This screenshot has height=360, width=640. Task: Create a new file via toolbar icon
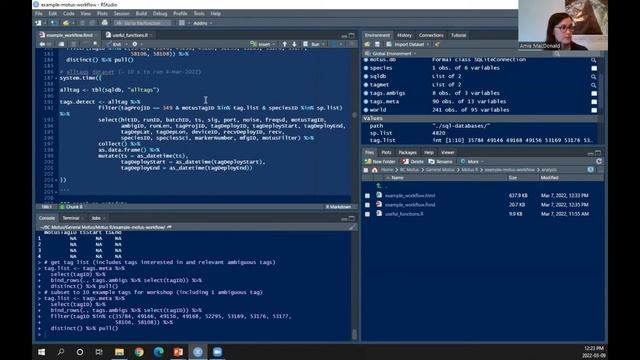point(38,23)
